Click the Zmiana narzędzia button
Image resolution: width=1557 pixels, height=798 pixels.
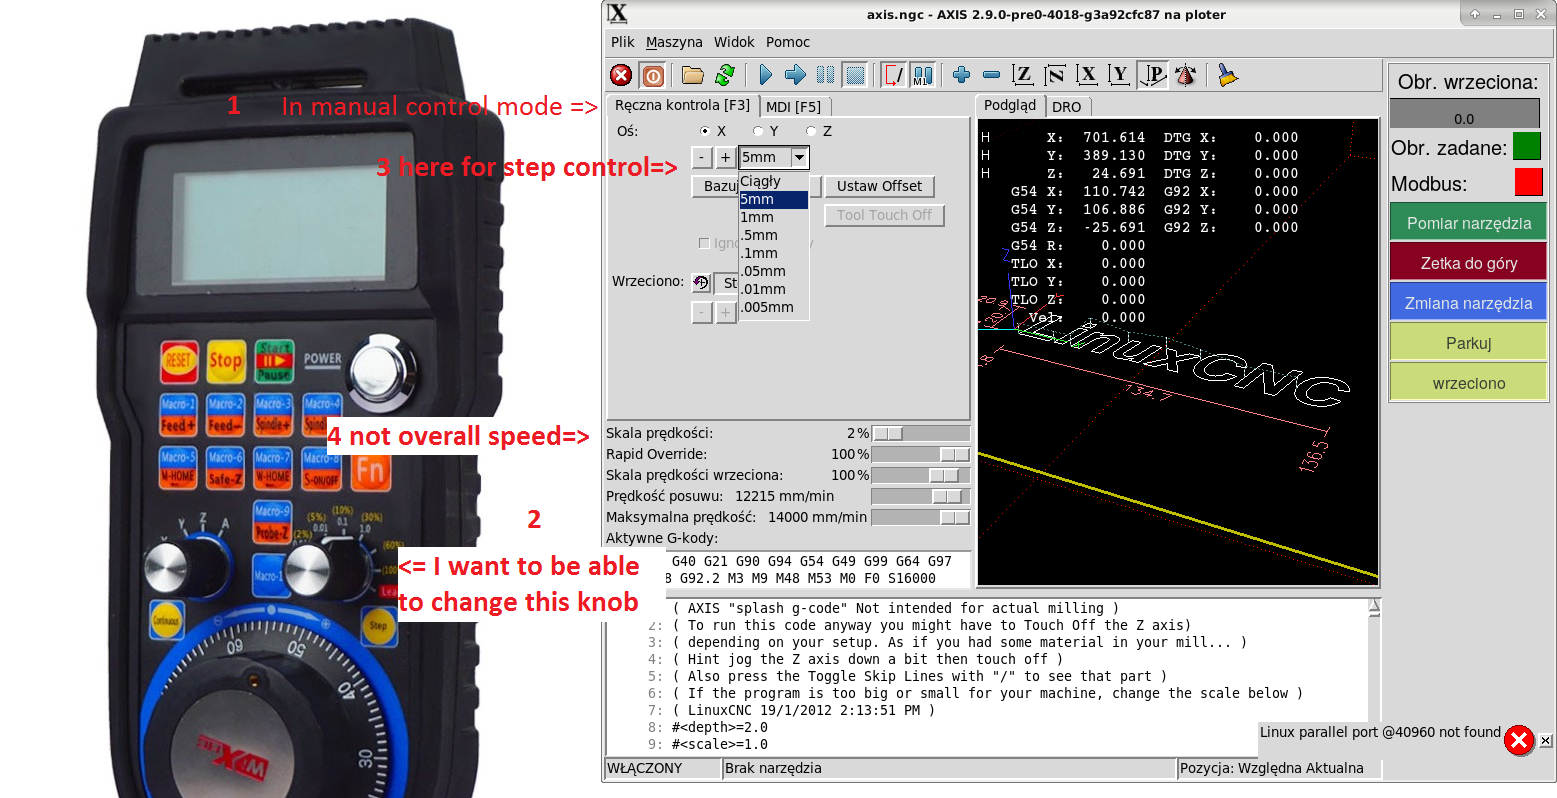(x=1469, y=303)
